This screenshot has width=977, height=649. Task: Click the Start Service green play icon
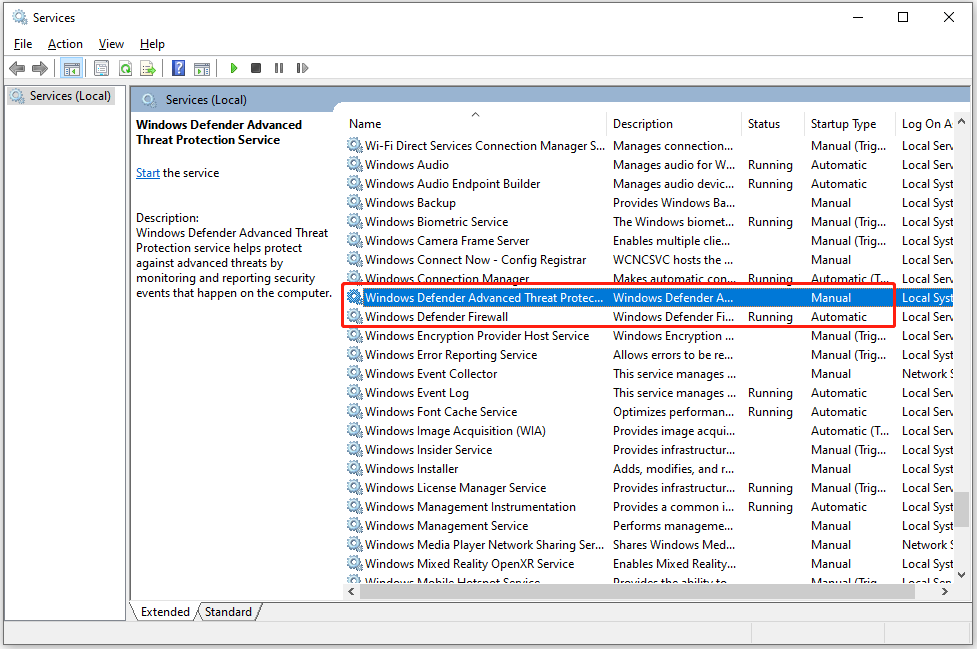click(x=233, y=67)
